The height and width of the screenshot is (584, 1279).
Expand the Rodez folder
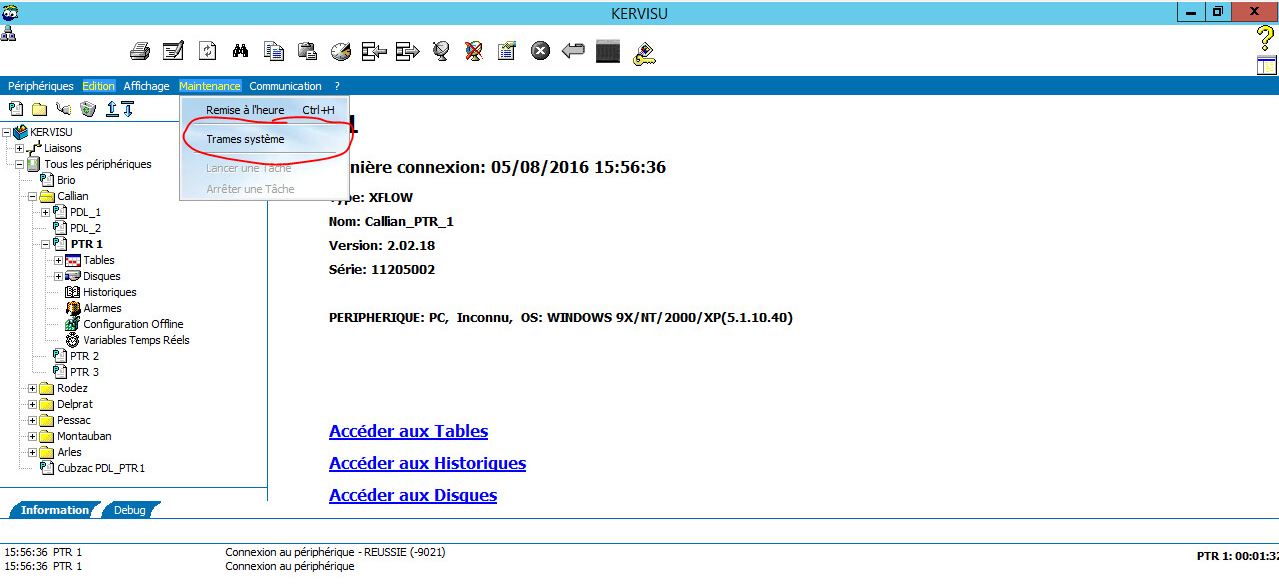32,388
